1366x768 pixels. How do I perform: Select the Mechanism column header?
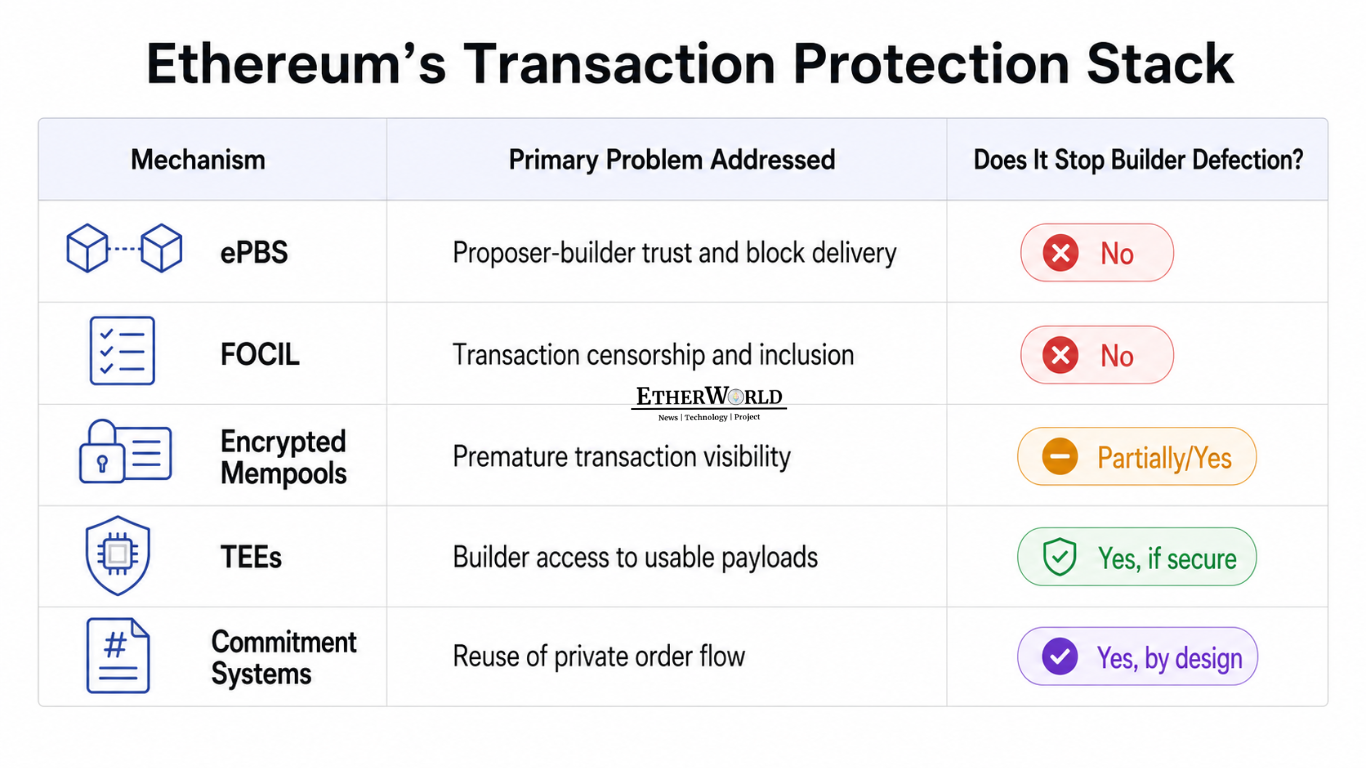click(x=198, y=160)
